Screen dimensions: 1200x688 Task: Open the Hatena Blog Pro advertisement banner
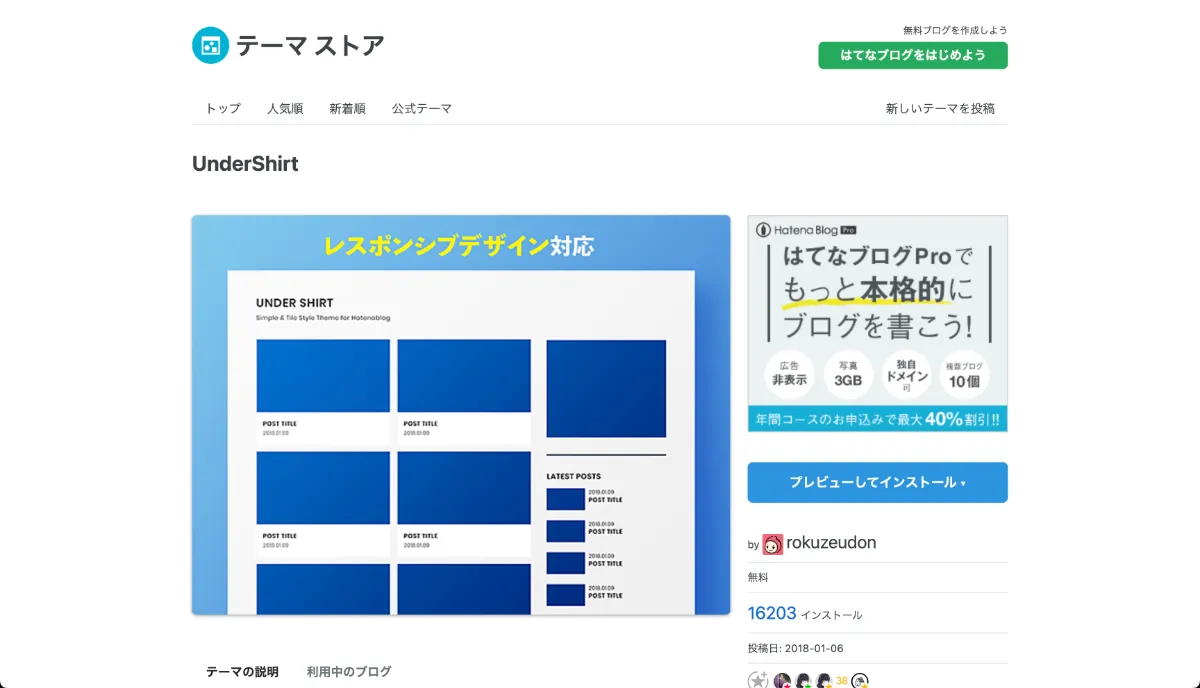[877, 323]
